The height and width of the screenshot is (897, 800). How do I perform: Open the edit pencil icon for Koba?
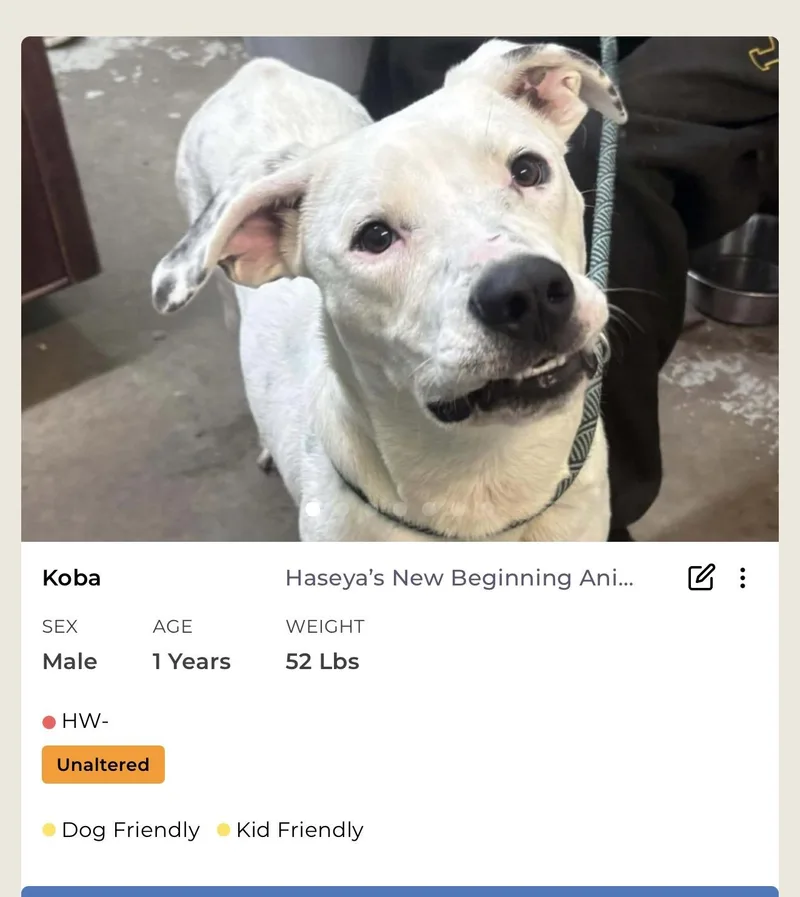tap(701, 577)
